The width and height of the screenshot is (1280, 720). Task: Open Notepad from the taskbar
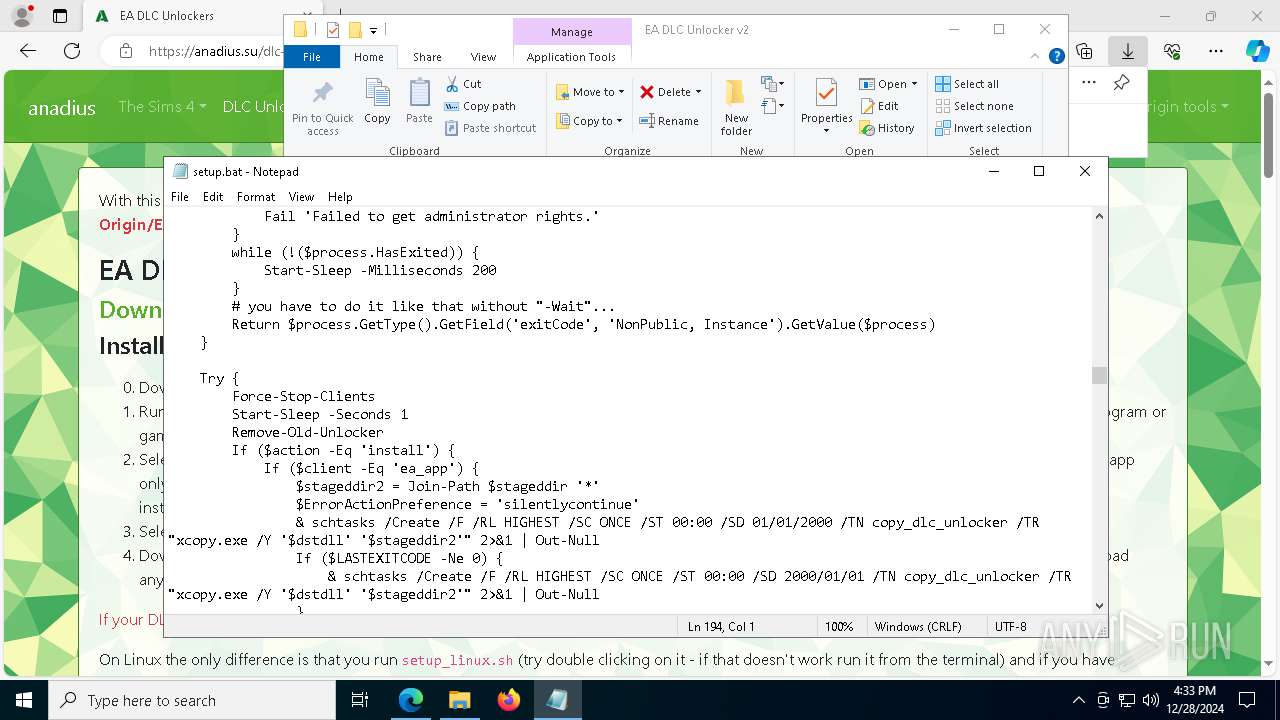(557, 700)
